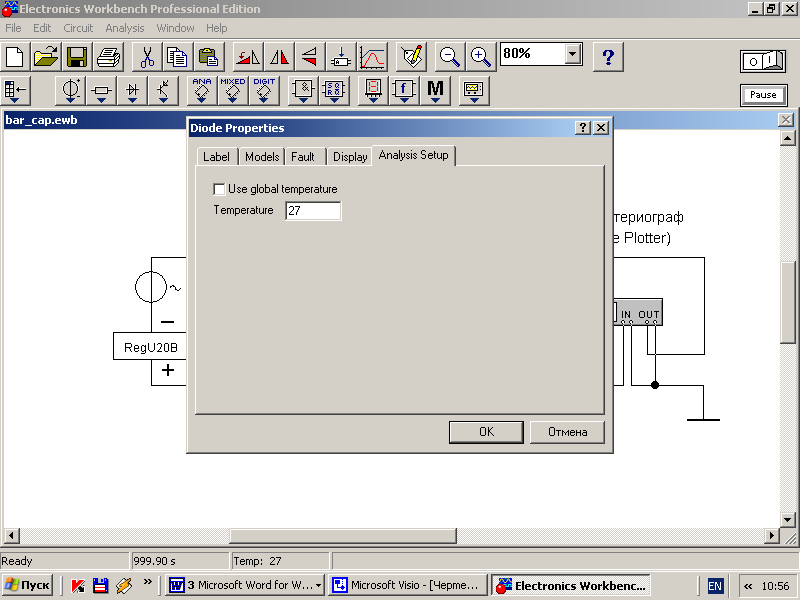The height and width of the screenshot is (600, 800).
Task: Open the Window menu
Action: click(x=175, y=28)
